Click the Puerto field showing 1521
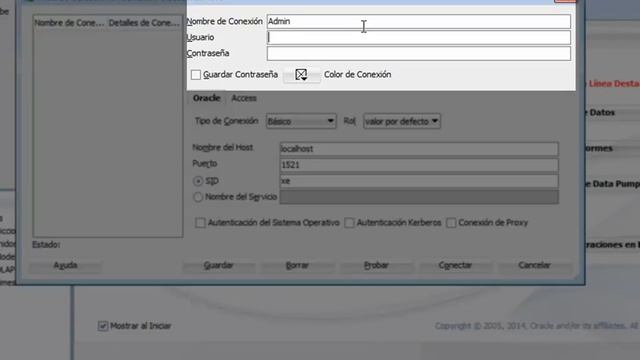The width and height of the screenshot is (640, 360). tap(419, 165)
